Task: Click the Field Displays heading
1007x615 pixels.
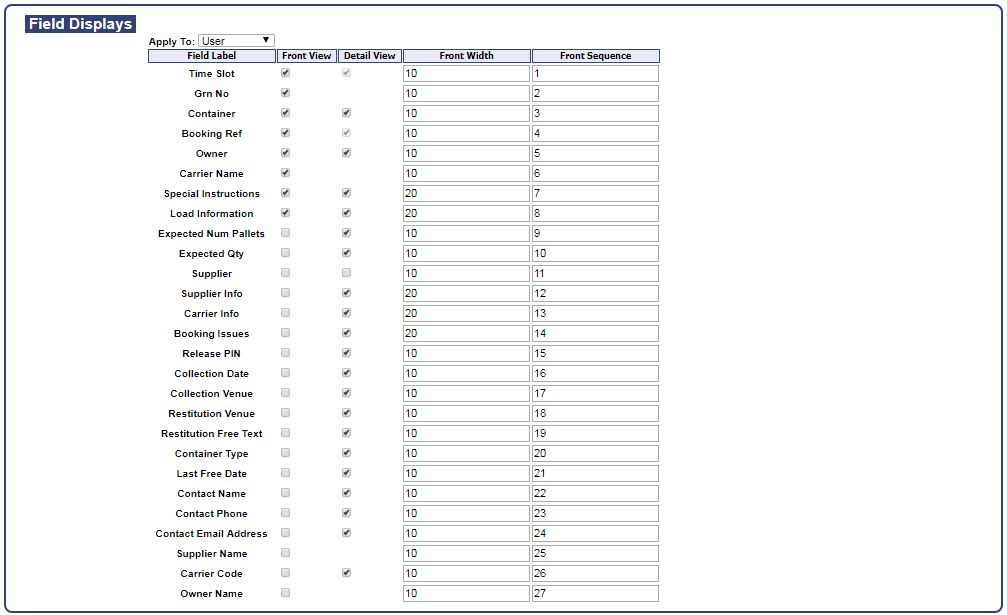Action: [80, 24]
